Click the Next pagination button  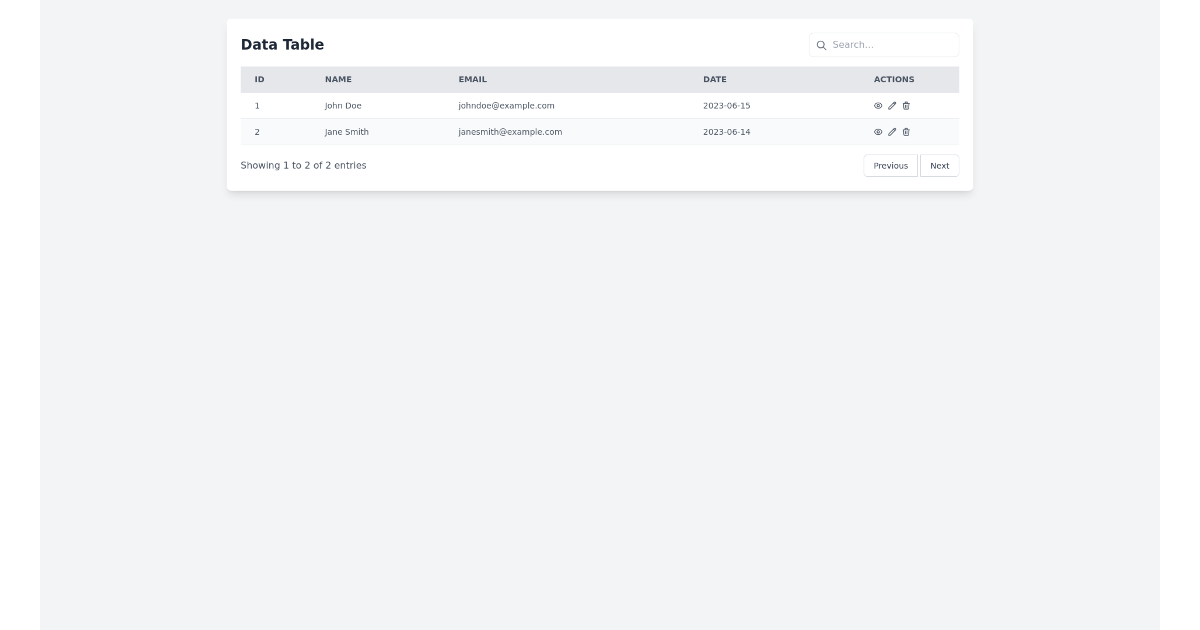(x=939, y=165)
